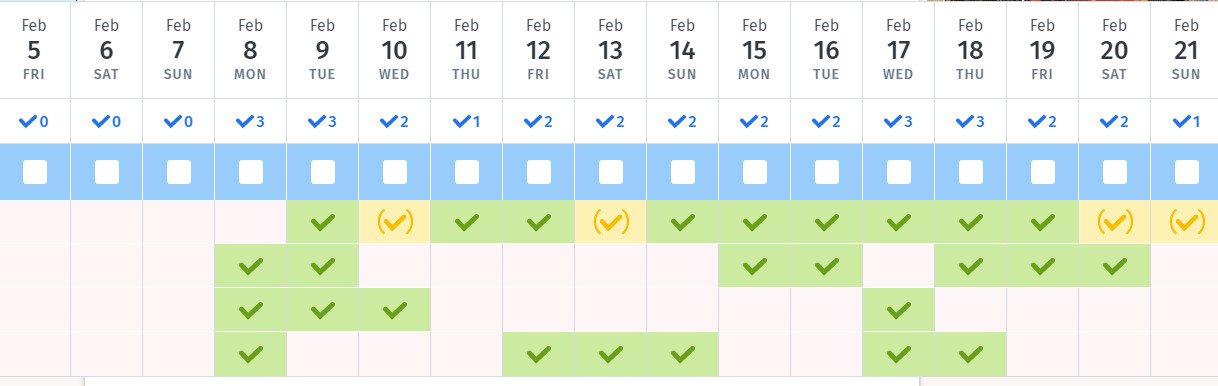Click the Feb 8 vote count showing 3
This screenshot has height=386, width=1218.
coord(251,122)
